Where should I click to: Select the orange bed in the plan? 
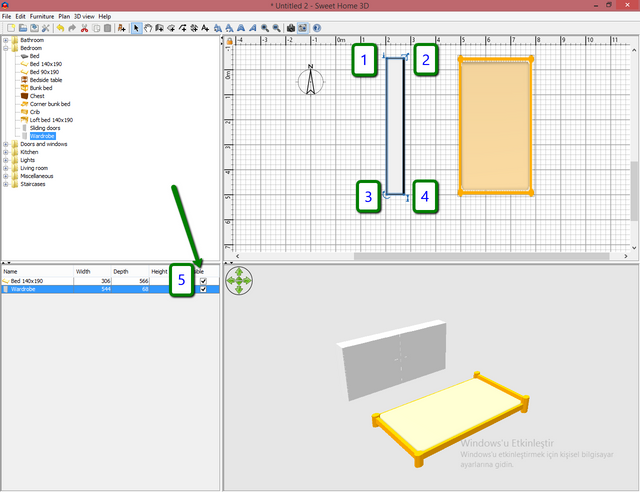[496, 126]
